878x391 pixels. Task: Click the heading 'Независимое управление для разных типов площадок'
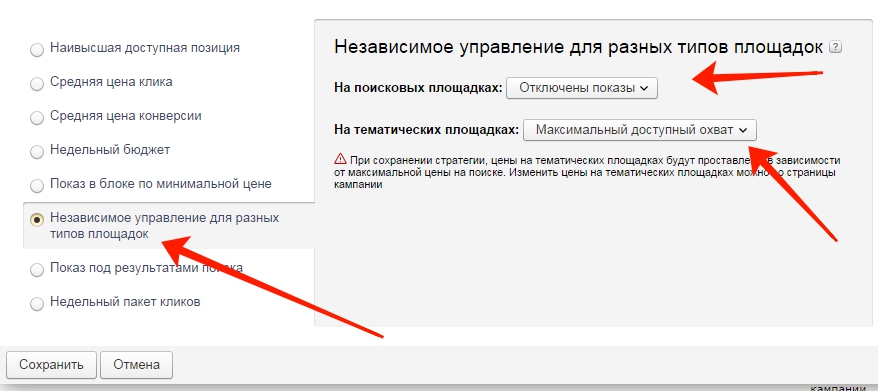point(578,46)
